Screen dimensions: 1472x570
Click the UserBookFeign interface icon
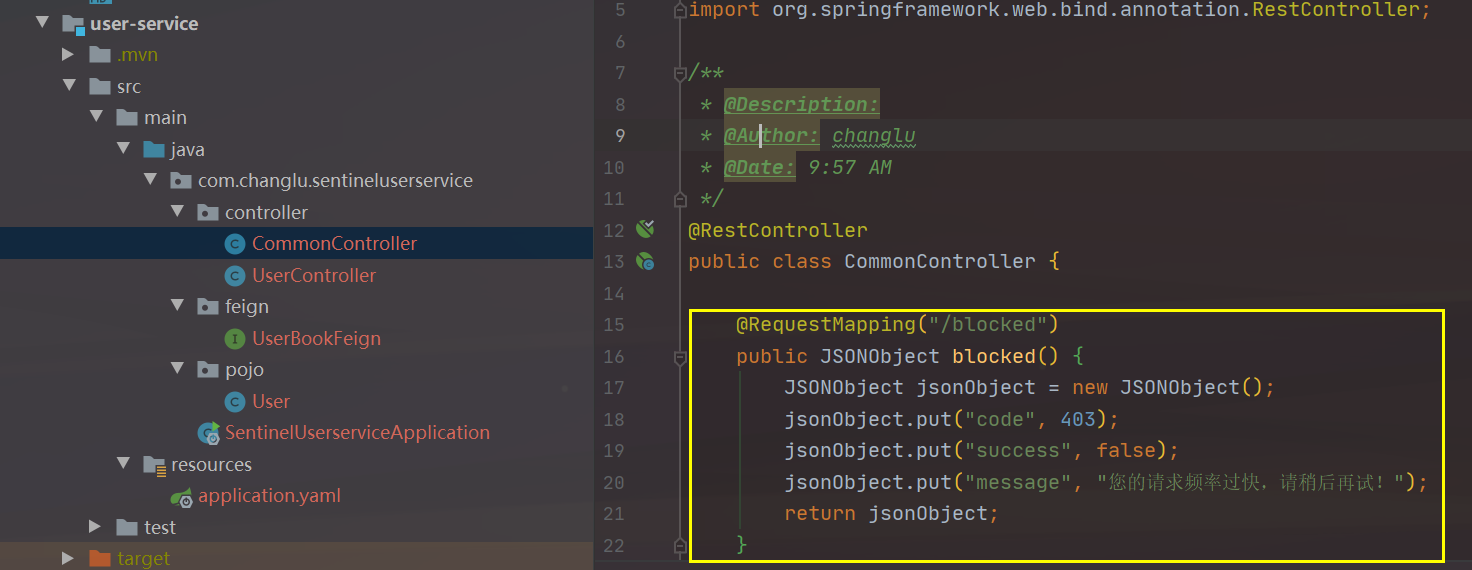click(235, 338)
